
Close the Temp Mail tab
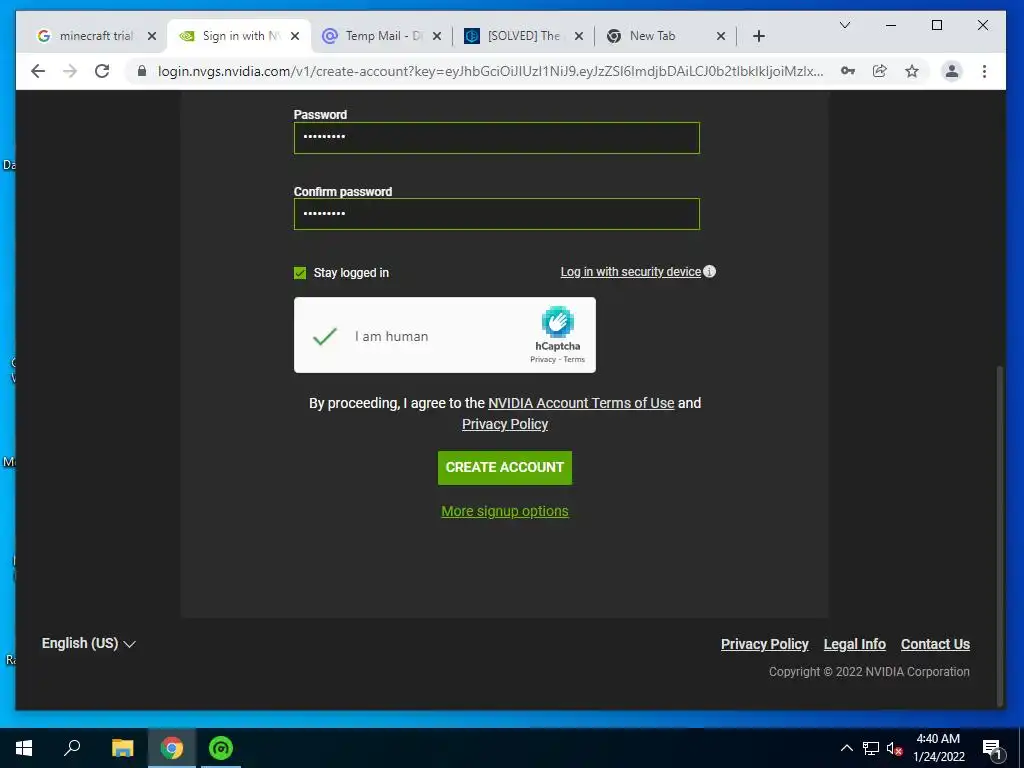point(437,36)
